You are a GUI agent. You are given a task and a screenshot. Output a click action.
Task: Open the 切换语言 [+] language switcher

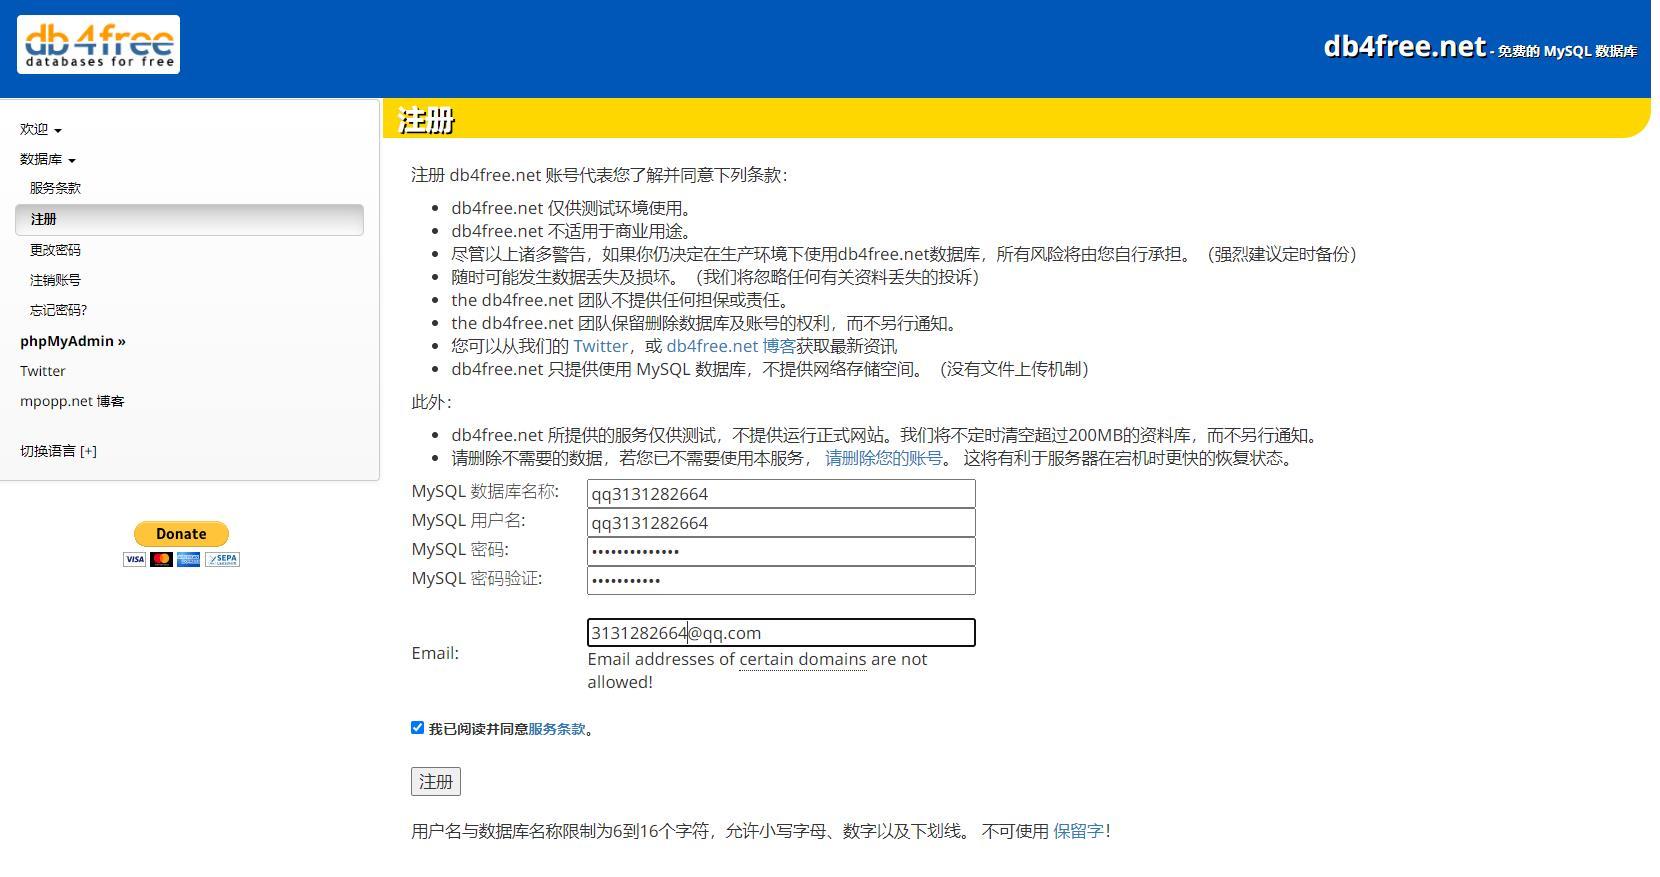point(58,451)
